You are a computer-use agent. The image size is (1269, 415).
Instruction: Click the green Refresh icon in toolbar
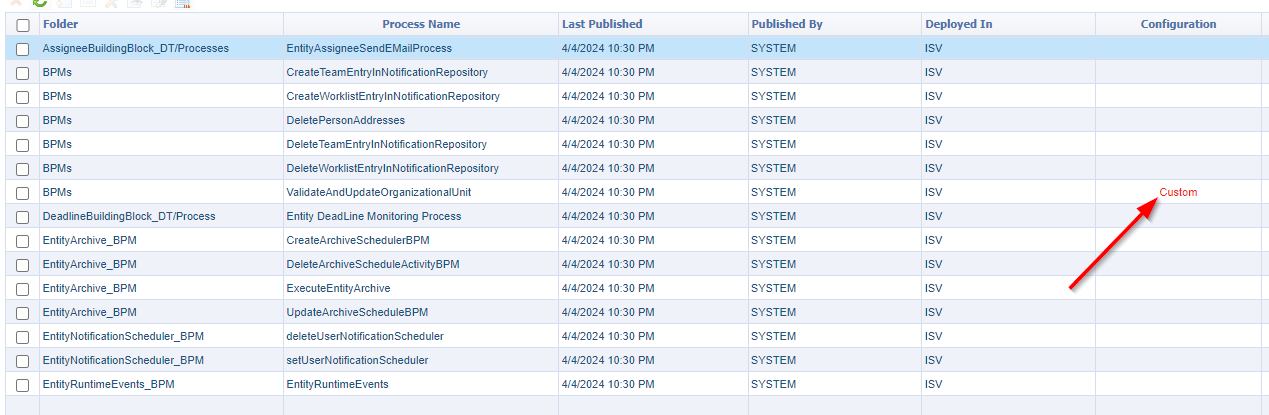point(40,3)
